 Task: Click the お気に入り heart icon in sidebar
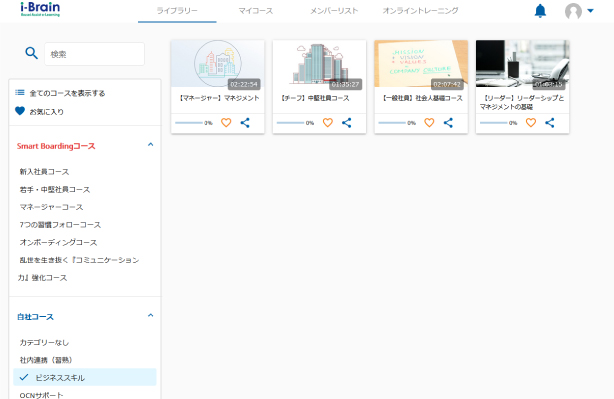pyautogui.click(x=20, y=111)
